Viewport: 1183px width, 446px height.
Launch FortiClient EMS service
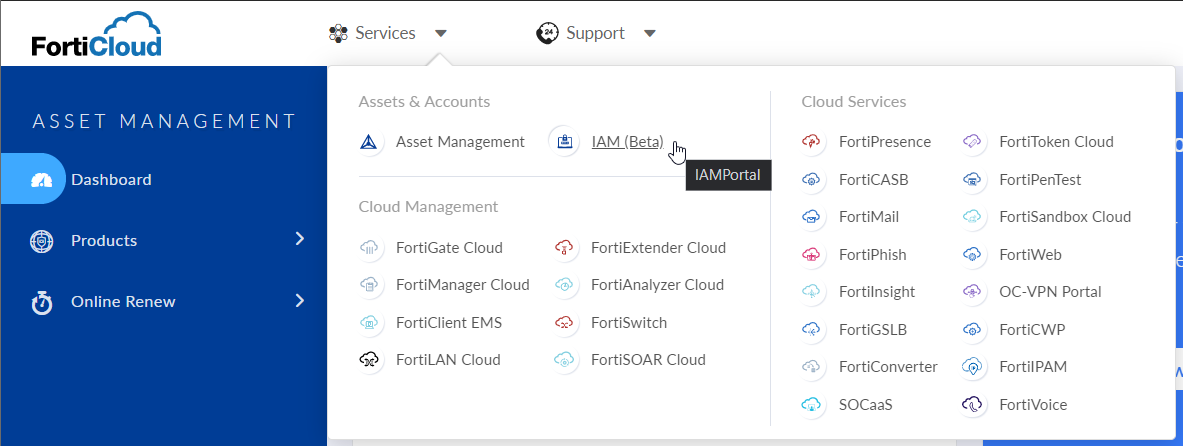coord(448,323)
